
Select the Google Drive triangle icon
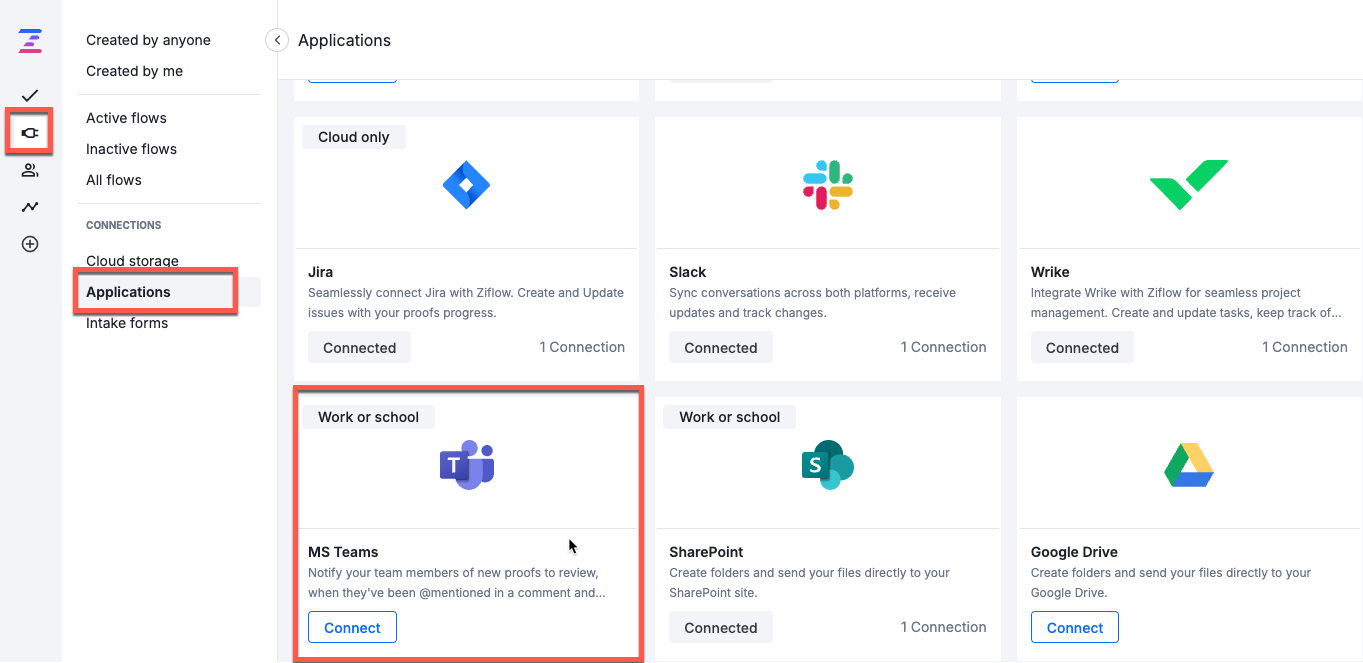[1188, 464]
